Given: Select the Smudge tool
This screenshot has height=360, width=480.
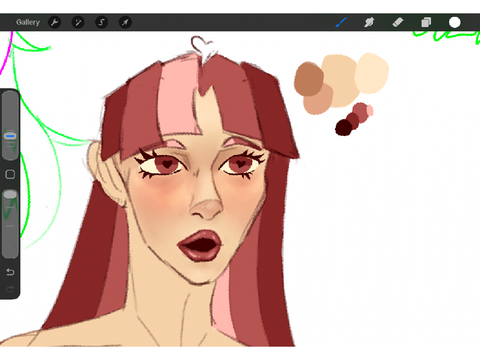Looking at the screenshot, I should 369,22.
